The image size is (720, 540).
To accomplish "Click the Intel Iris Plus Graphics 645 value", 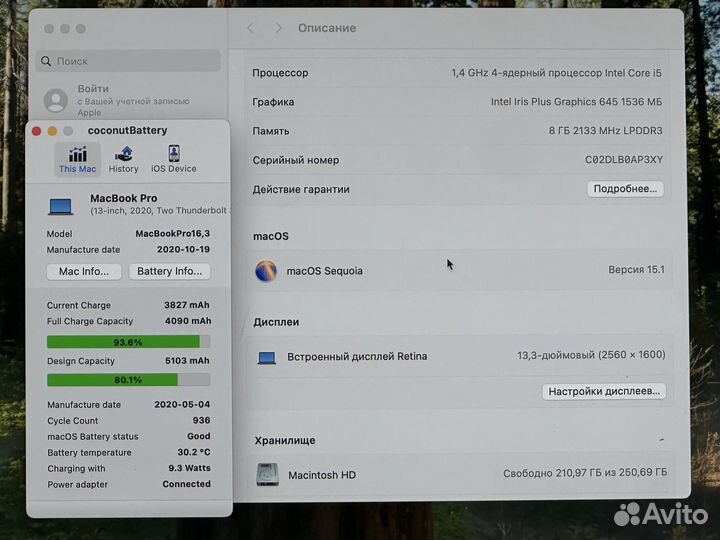I will pos(576,102).
